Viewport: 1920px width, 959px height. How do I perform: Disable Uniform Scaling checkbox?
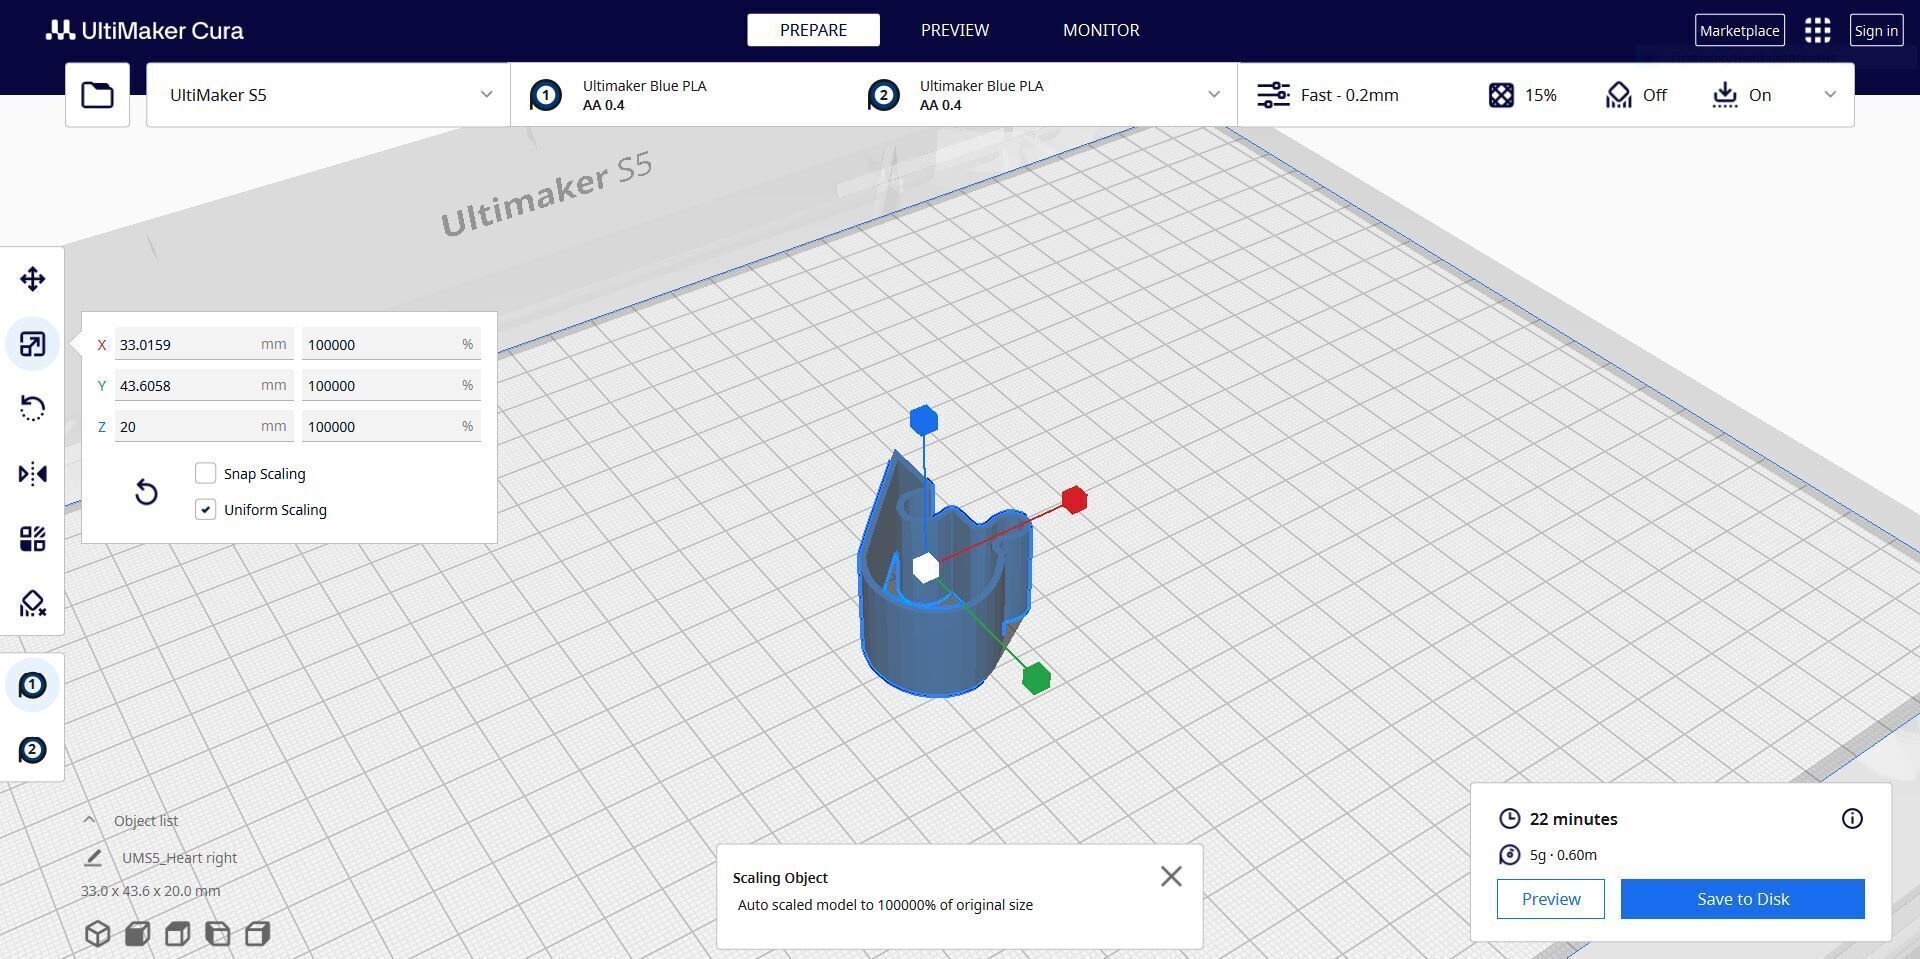[205, 509]
